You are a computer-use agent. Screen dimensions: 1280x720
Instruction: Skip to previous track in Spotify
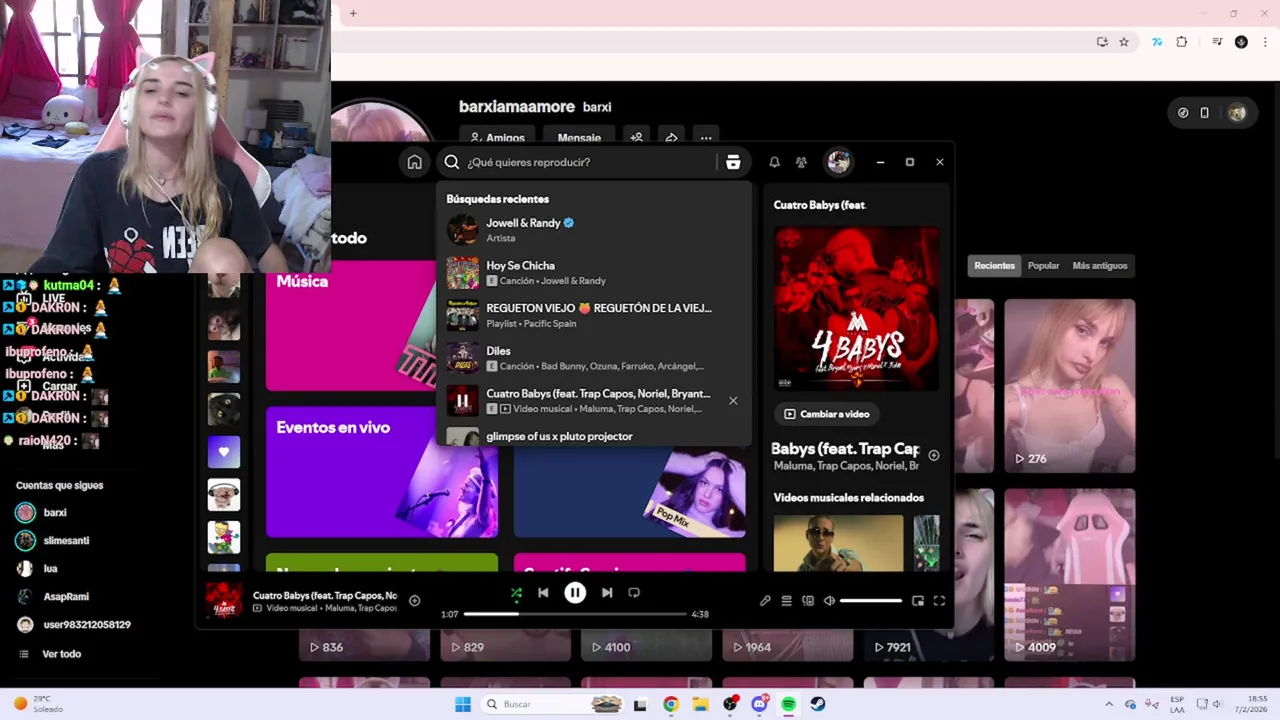[x=543, y=593]
